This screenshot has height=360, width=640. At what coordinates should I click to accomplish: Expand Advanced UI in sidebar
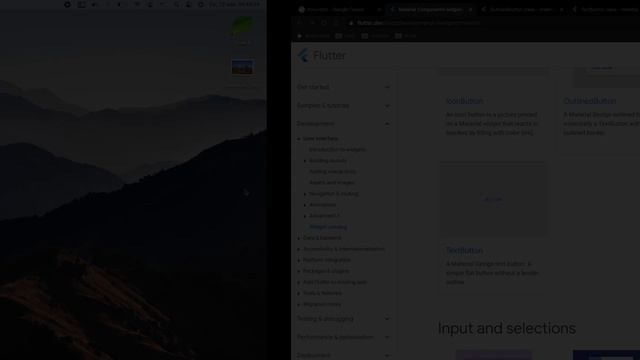click(322, 216)
